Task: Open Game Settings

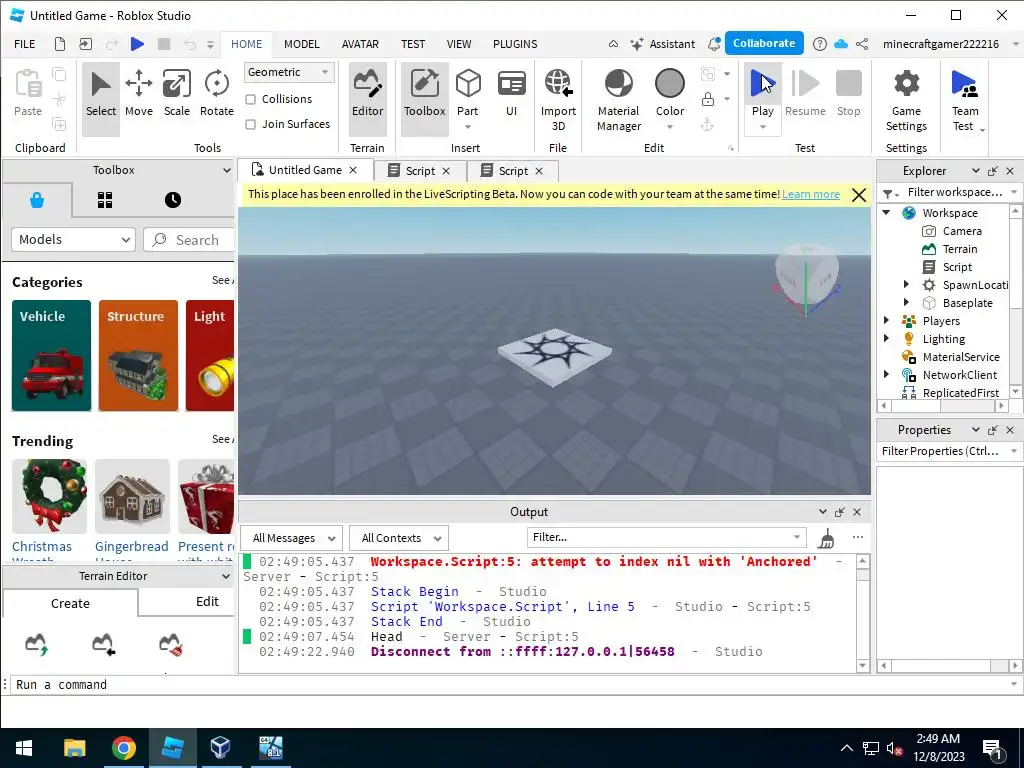Action: point(906,100)
